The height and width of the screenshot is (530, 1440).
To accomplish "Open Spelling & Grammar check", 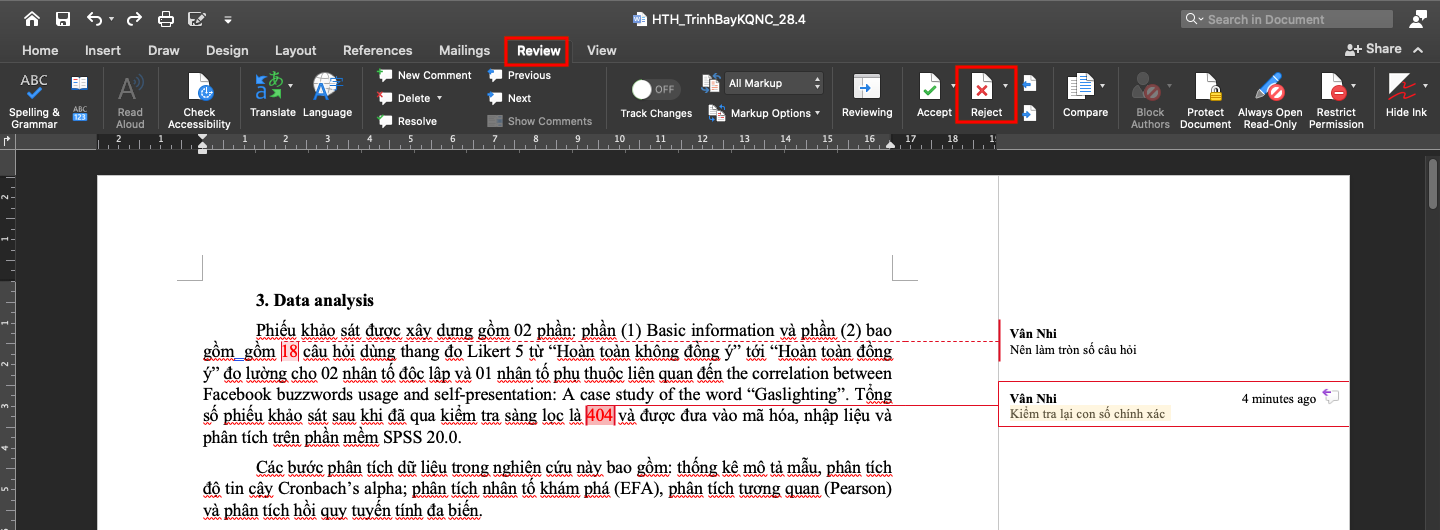I will (x=34, y=101).
